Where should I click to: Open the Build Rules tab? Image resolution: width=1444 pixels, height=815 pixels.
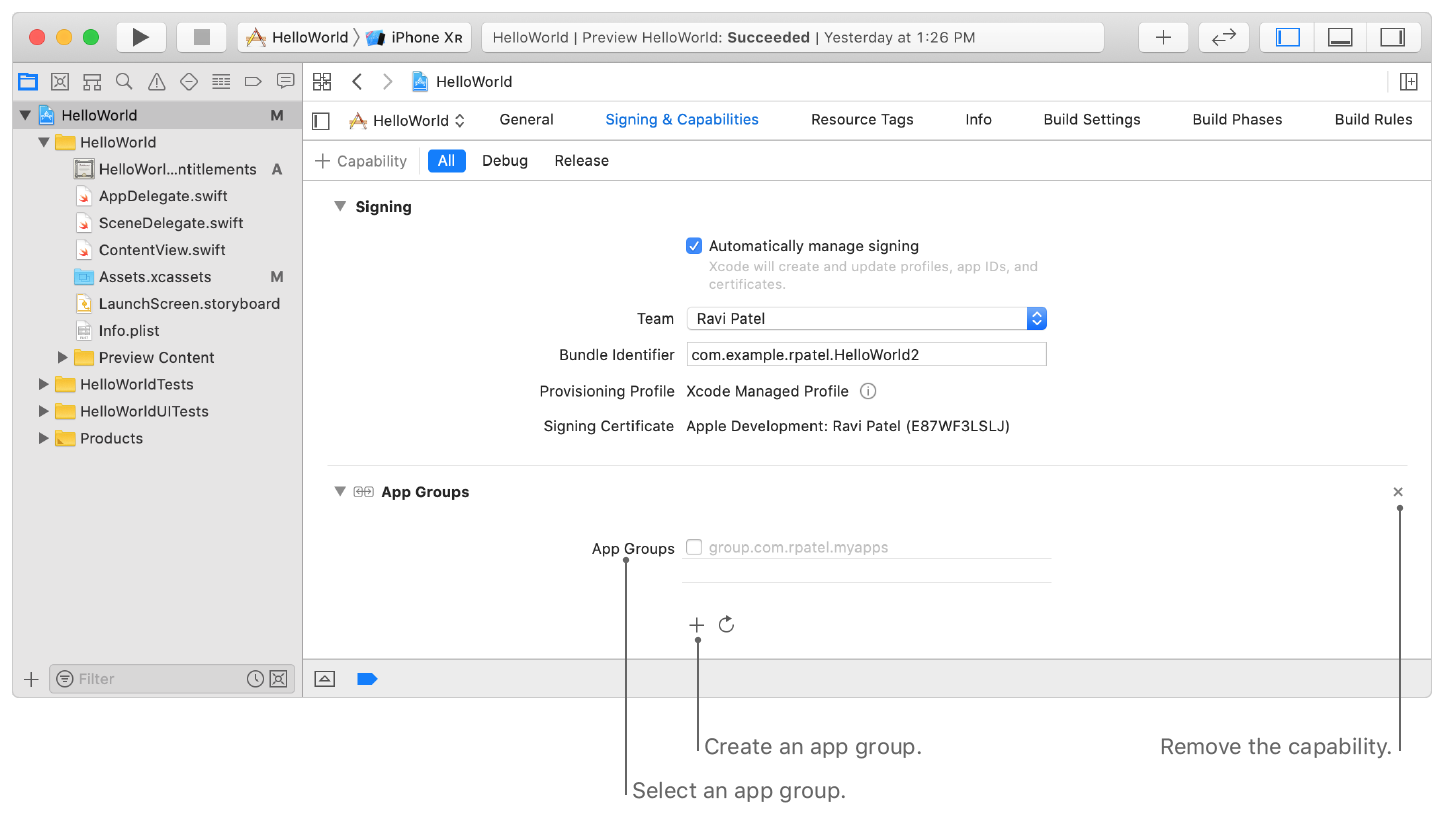(1373, 119)
